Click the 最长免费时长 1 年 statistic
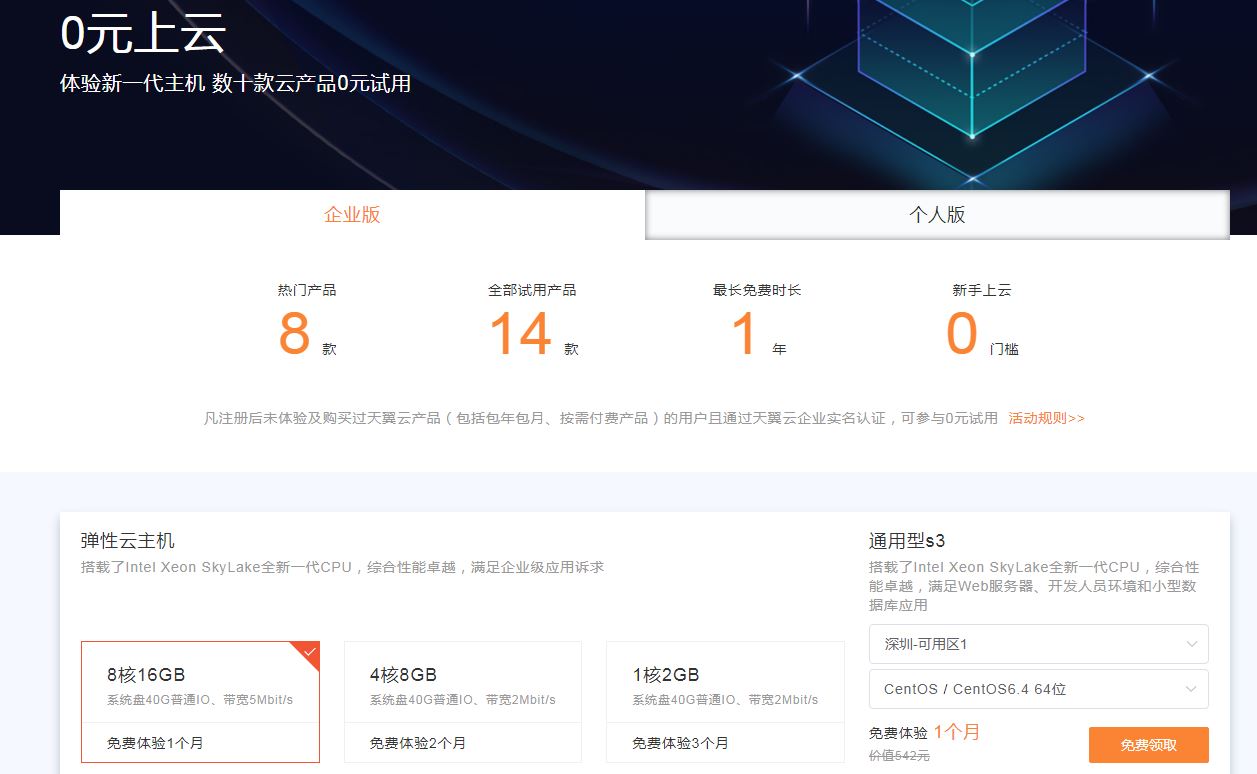1257x774 pixels. pyautogui.click(x=757, y=320)
